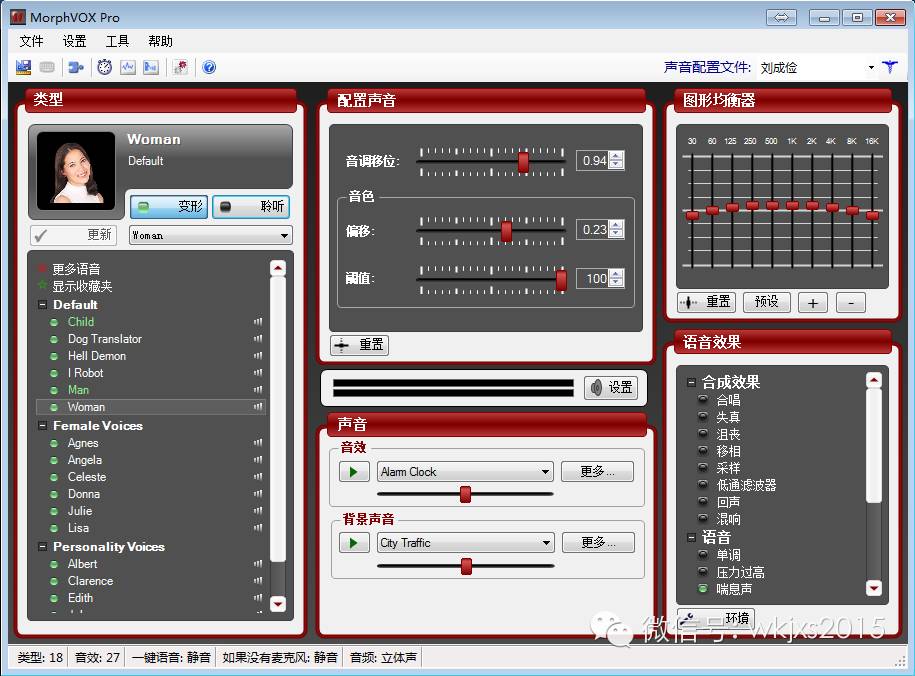This screenshot has width=915, height=676.
Task: Click the Woman voice portrait thumbnail
Action: coord(76,170)
